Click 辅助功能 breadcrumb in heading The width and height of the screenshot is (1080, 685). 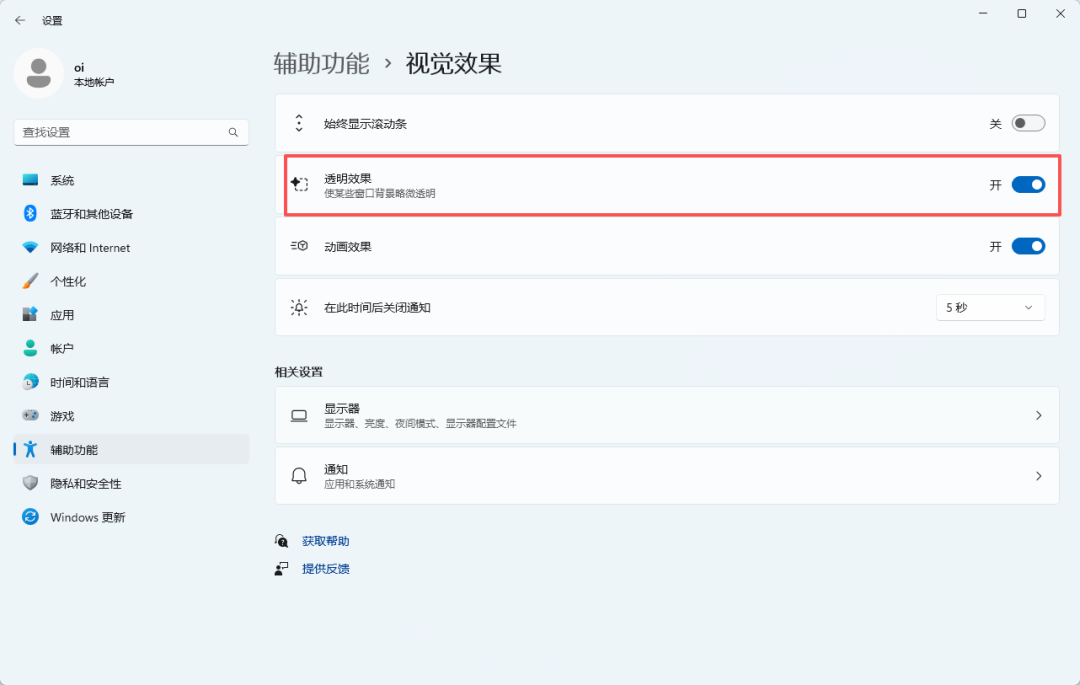[322, 63]
